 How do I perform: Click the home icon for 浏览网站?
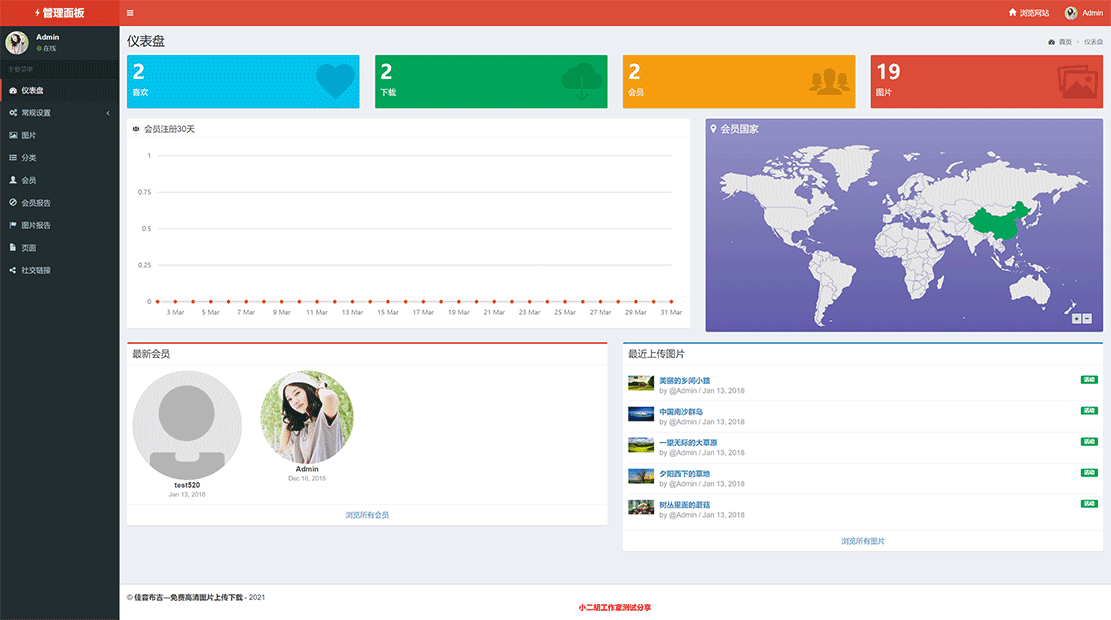1012,13
